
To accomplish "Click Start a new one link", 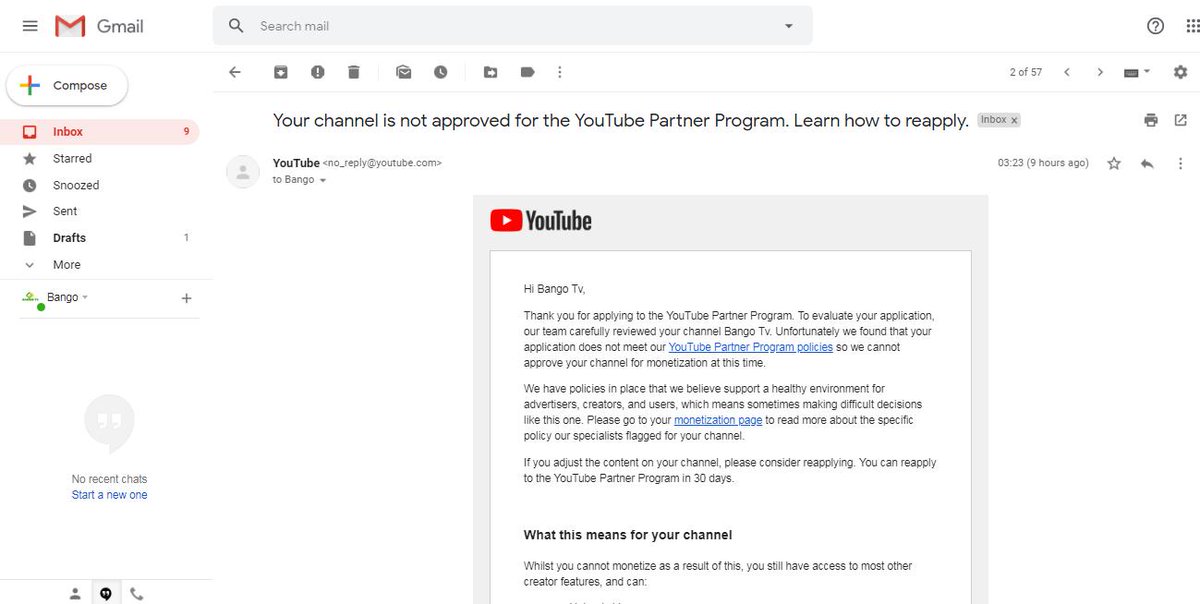I will pos(109,495).
